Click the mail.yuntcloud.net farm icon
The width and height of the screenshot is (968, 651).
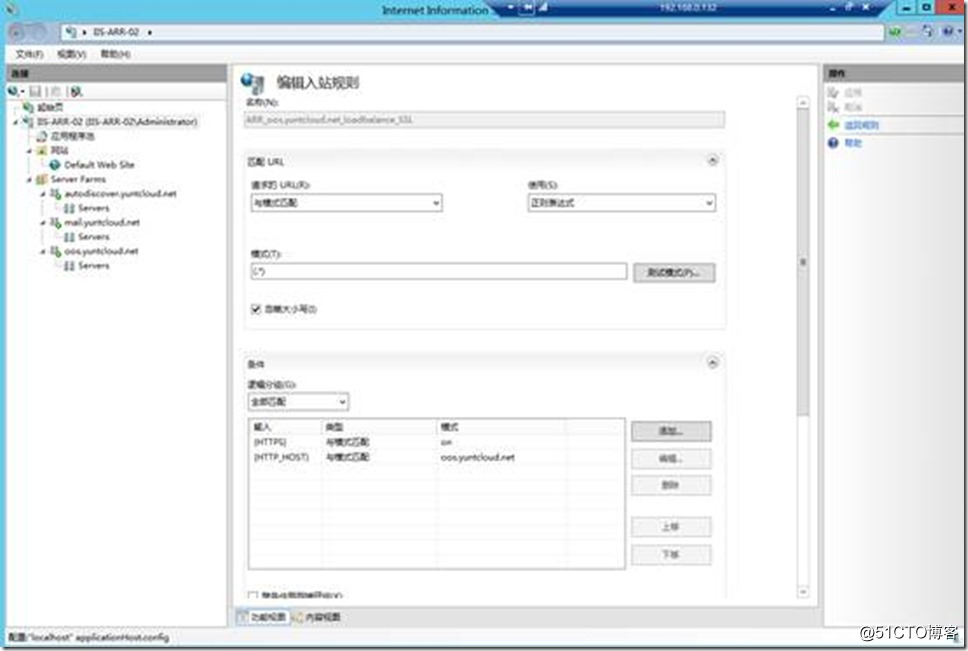pyautogui.click(x=56, y=222)
